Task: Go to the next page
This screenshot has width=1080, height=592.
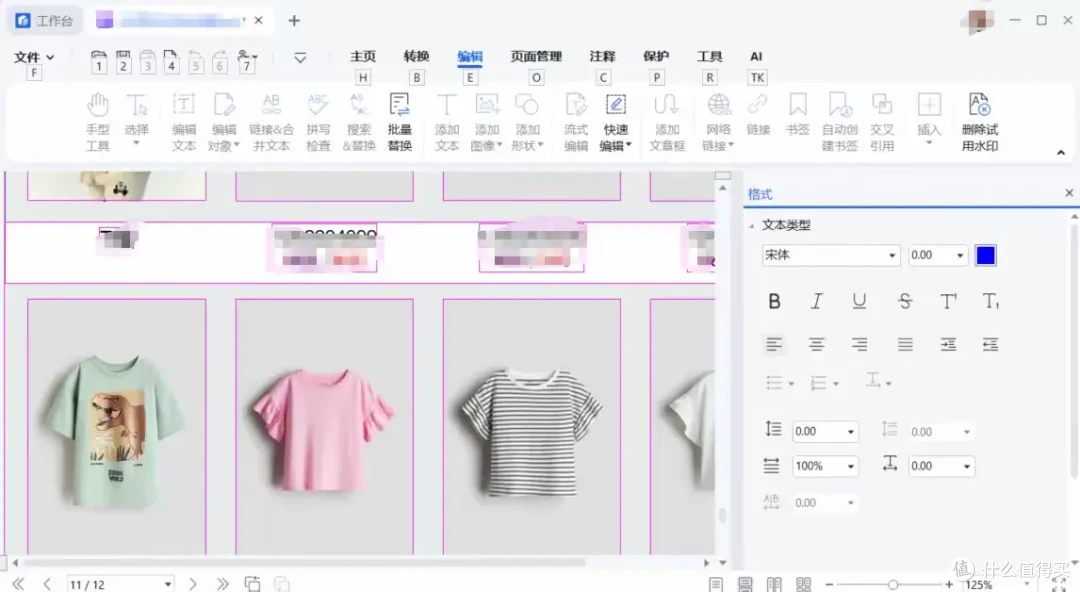Action: [x=193, y=584]
